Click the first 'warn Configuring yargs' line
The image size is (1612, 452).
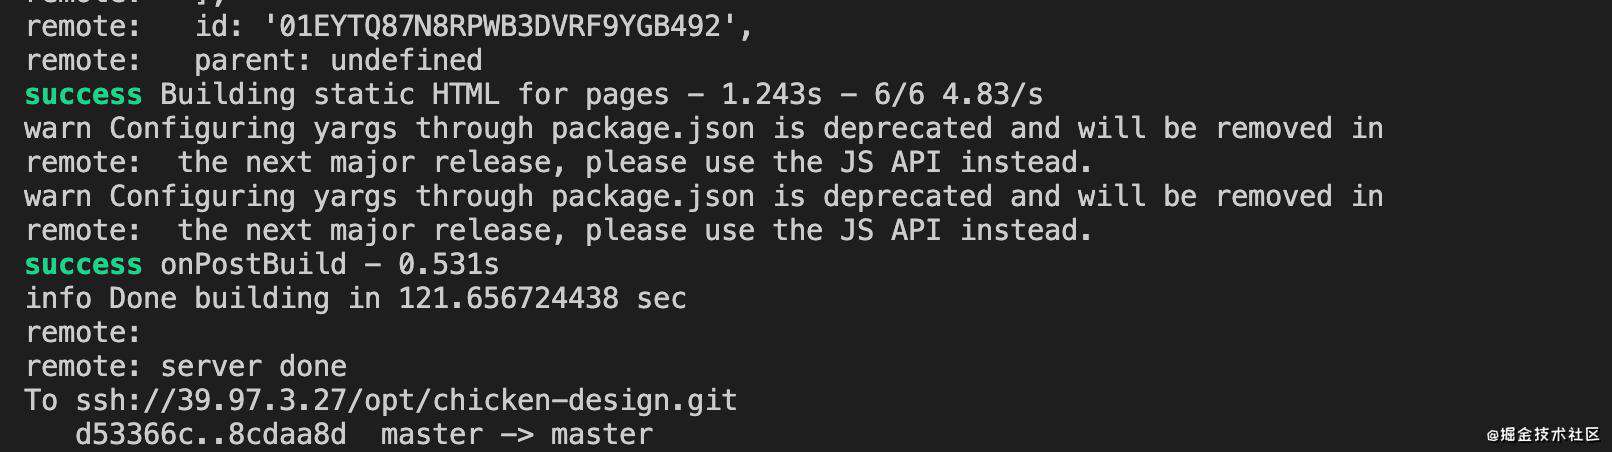pyautogui.click(x=704, y=129)
